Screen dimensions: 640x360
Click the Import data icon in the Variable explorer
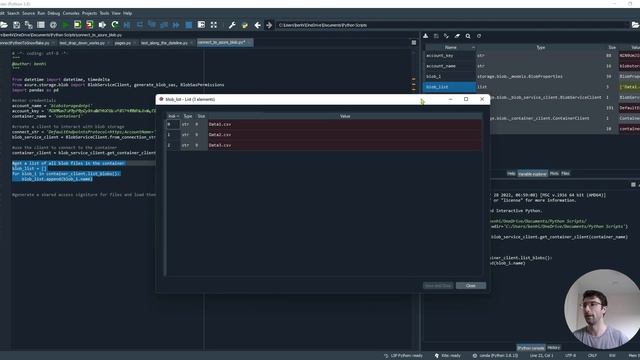point(425,36)
